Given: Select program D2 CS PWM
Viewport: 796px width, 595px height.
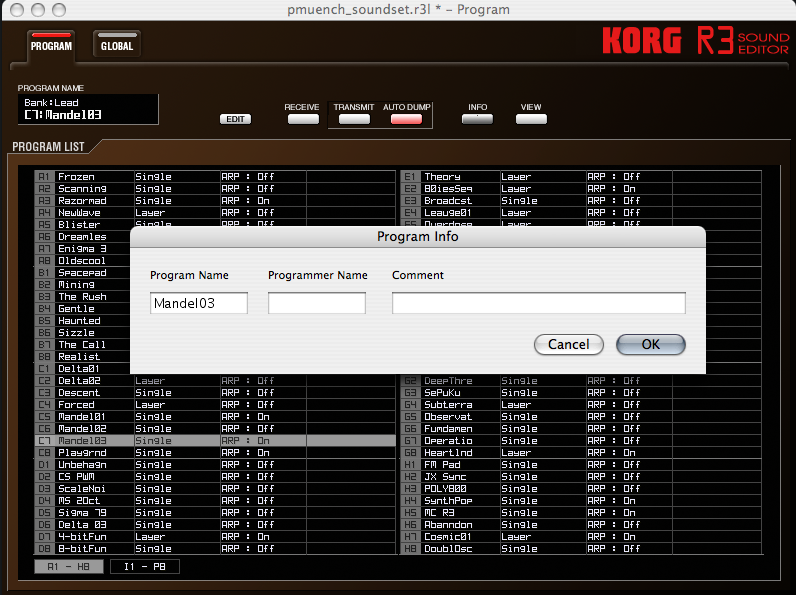Looking at the screenshot, I should pyautogui.click(x=215, y=477).
